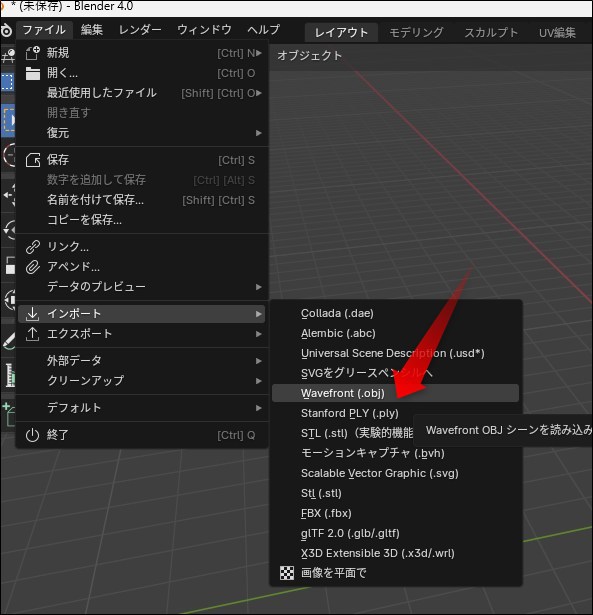
Task: Import Stanford PLY (.ply) file
Action: 395,413
